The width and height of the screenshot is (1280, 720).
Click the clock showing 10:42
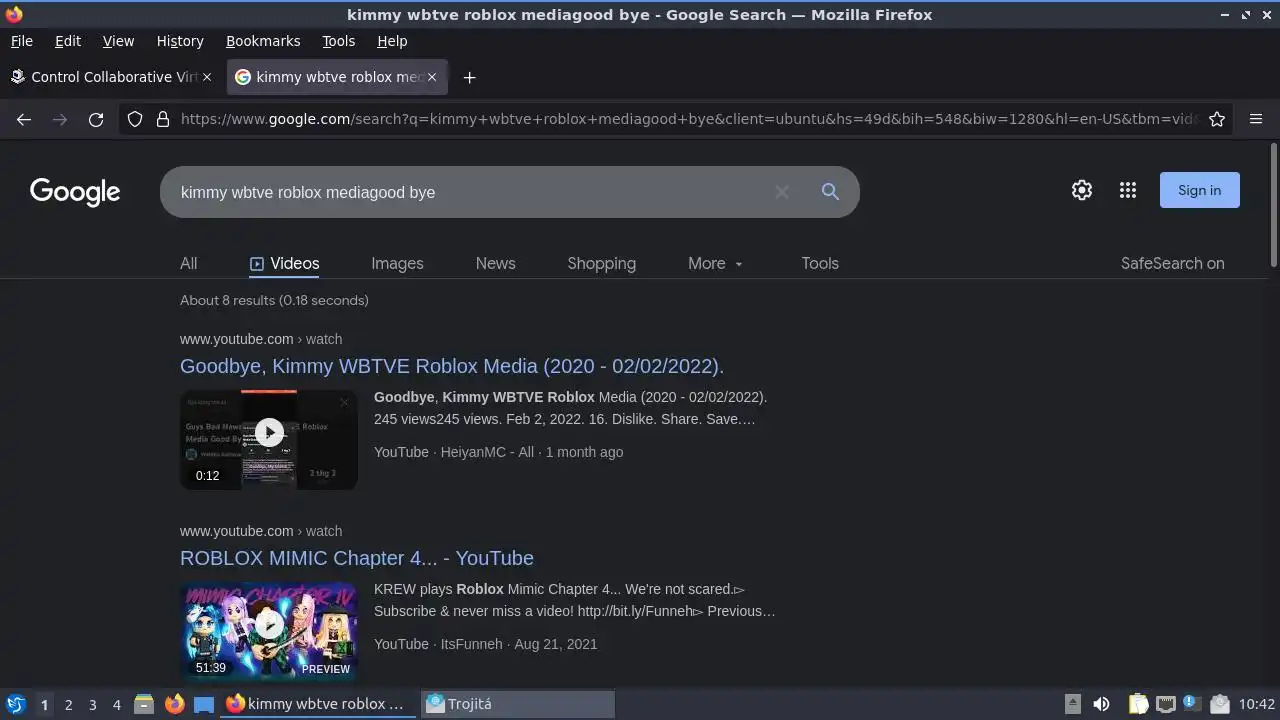coord(1257,704)
